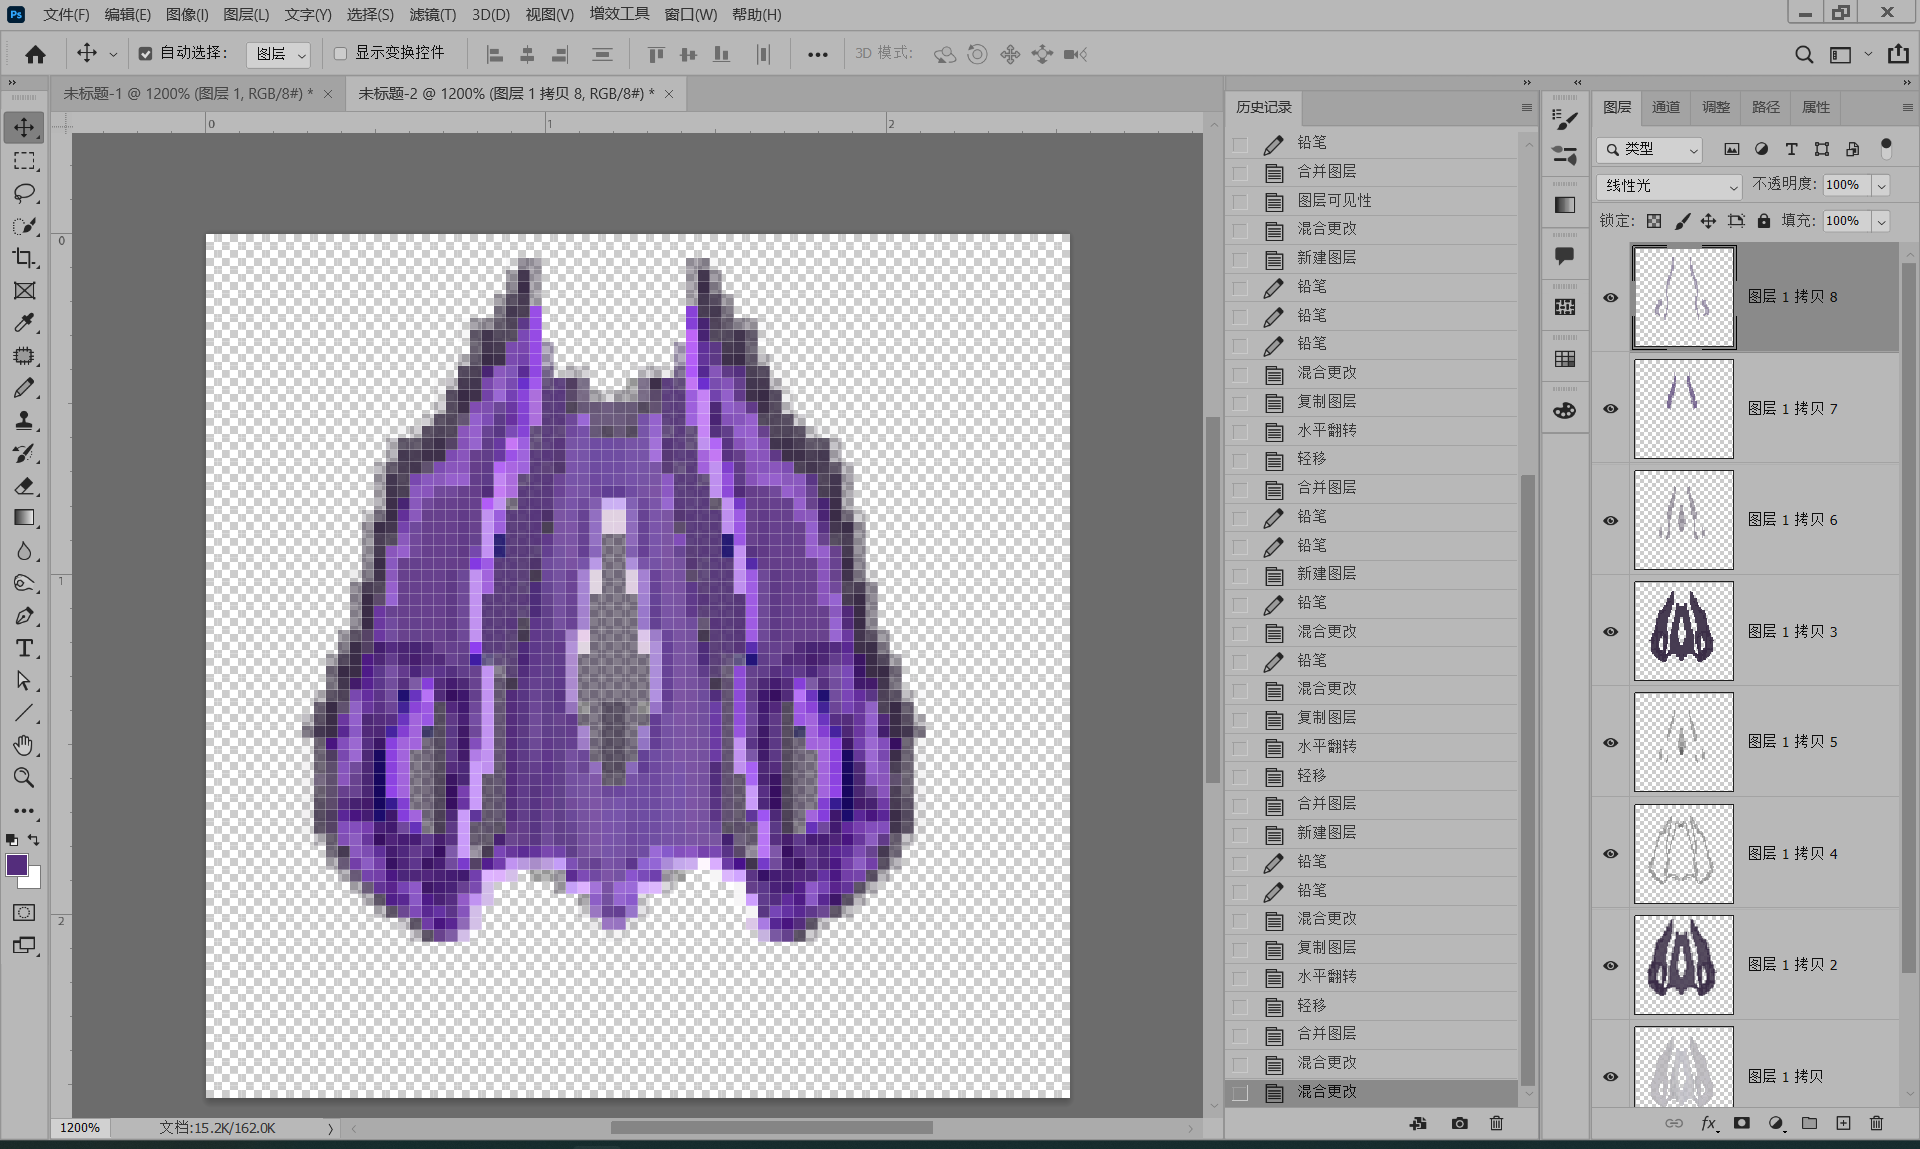Select the Eyedropper tool
The width and height of the screenshot is (1920, 1149).
(24, 323)
